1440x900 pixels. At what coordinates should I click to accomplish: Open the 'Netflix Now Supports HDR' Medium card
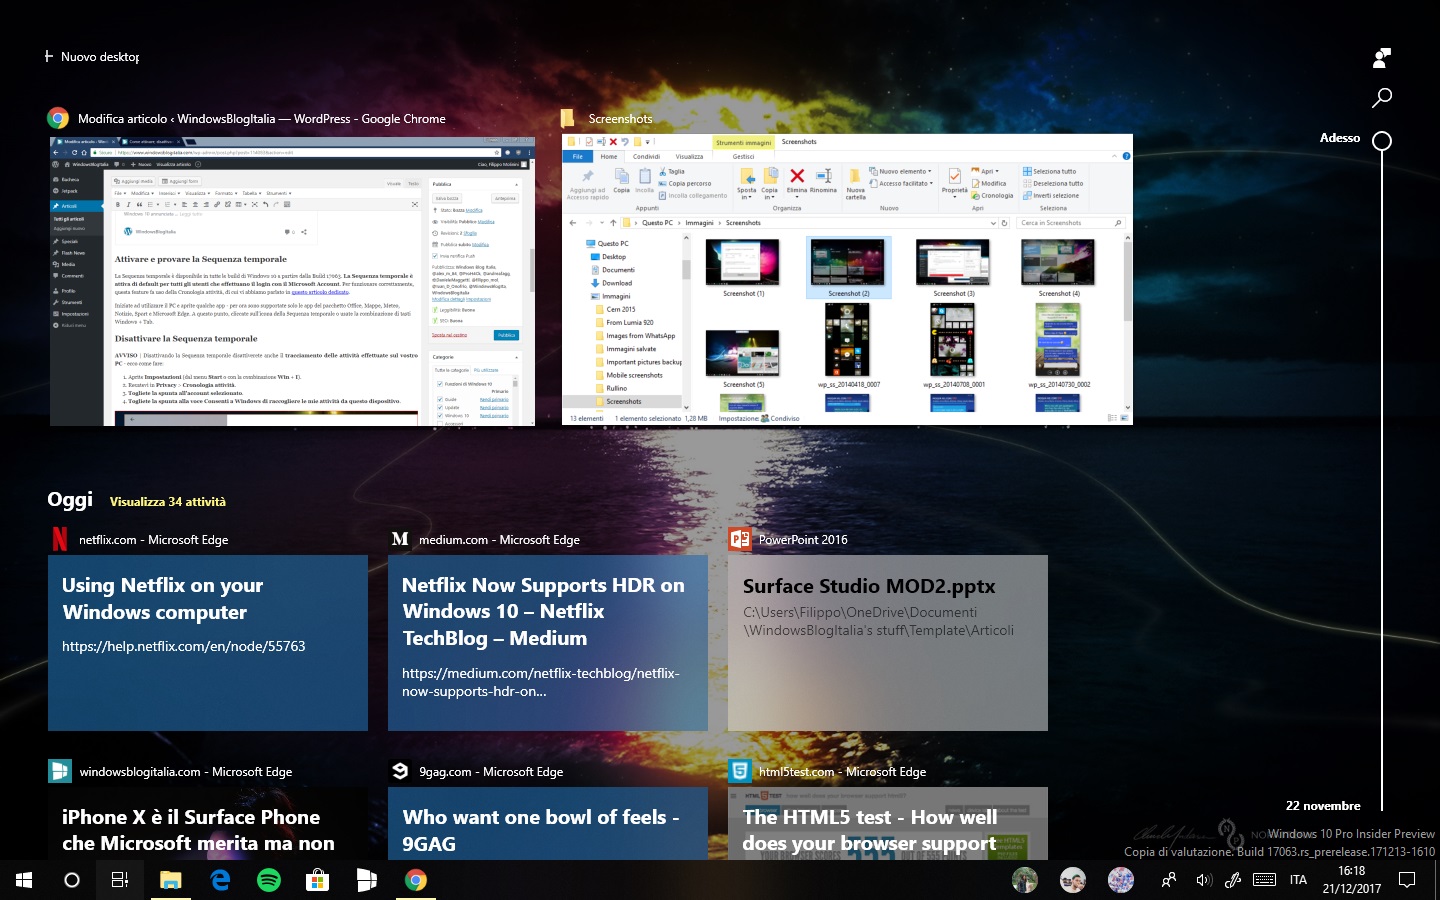(548, 643)
